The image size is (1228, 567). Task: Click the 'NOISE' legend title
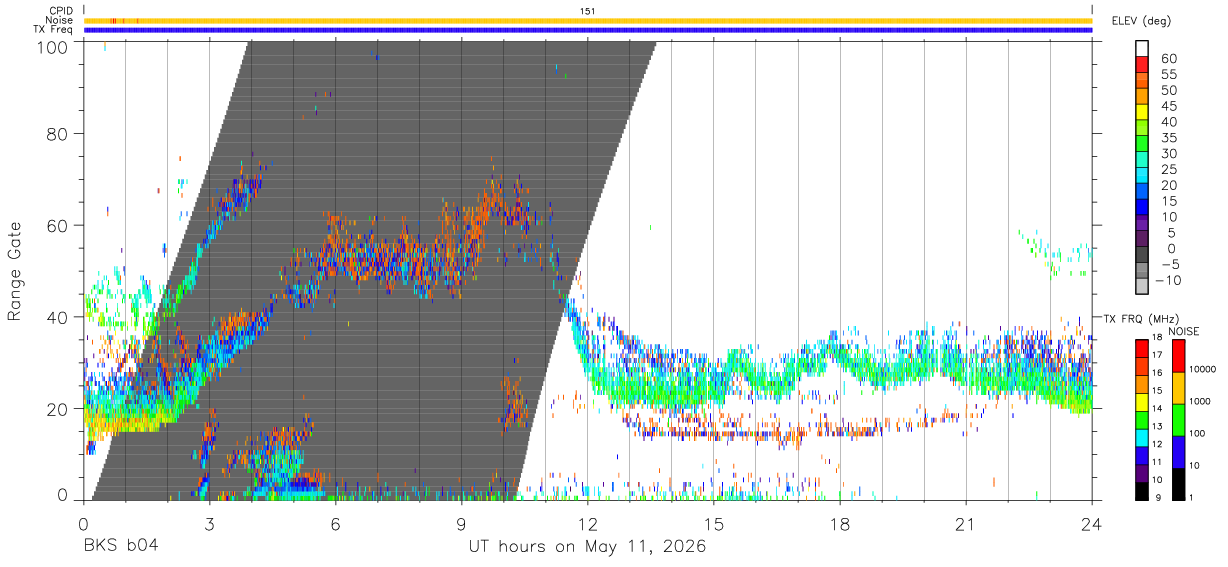[x=1182, y=331]
